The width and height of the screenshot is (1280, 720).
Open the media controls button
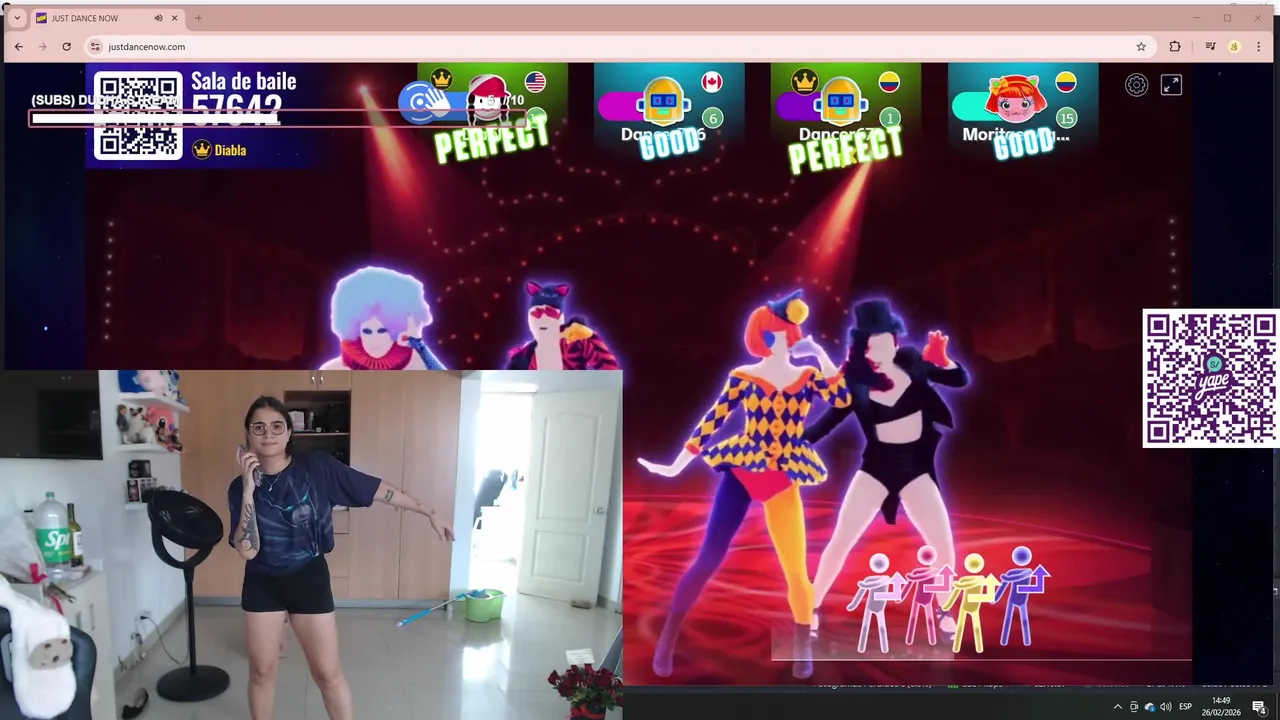click(1210, 46)
